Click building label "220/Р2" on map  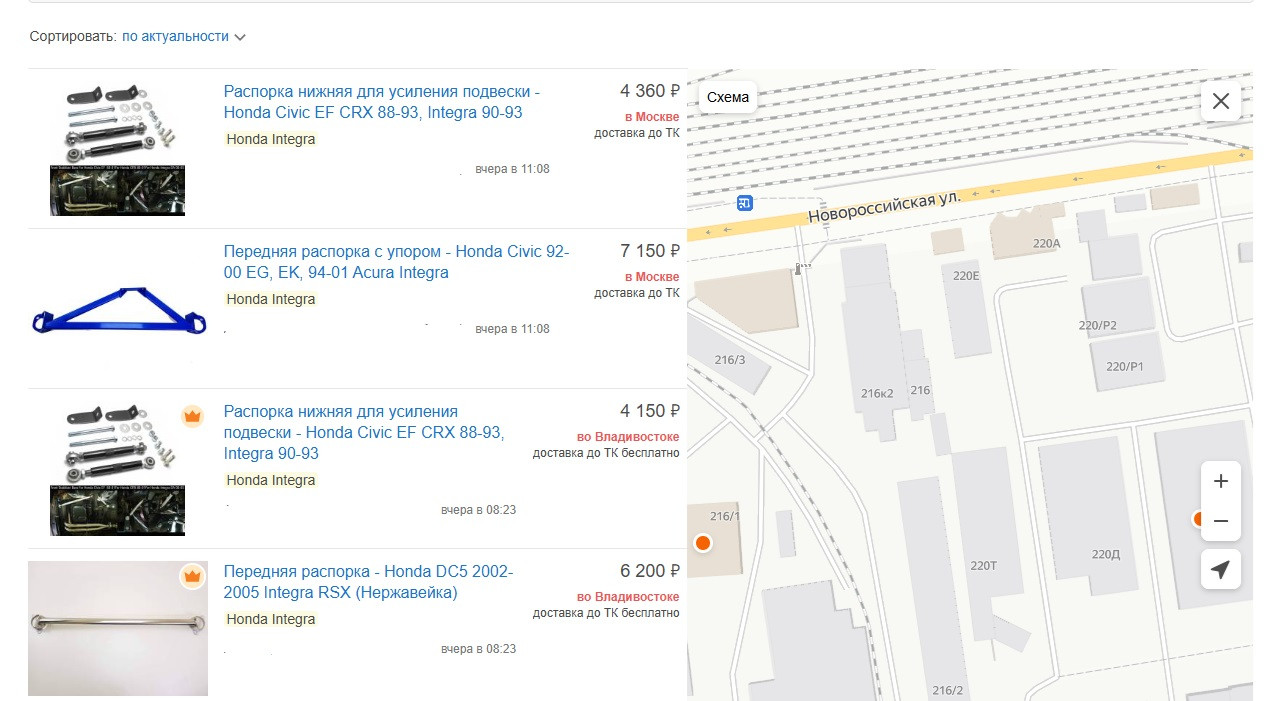click(x=1097, y=325)
